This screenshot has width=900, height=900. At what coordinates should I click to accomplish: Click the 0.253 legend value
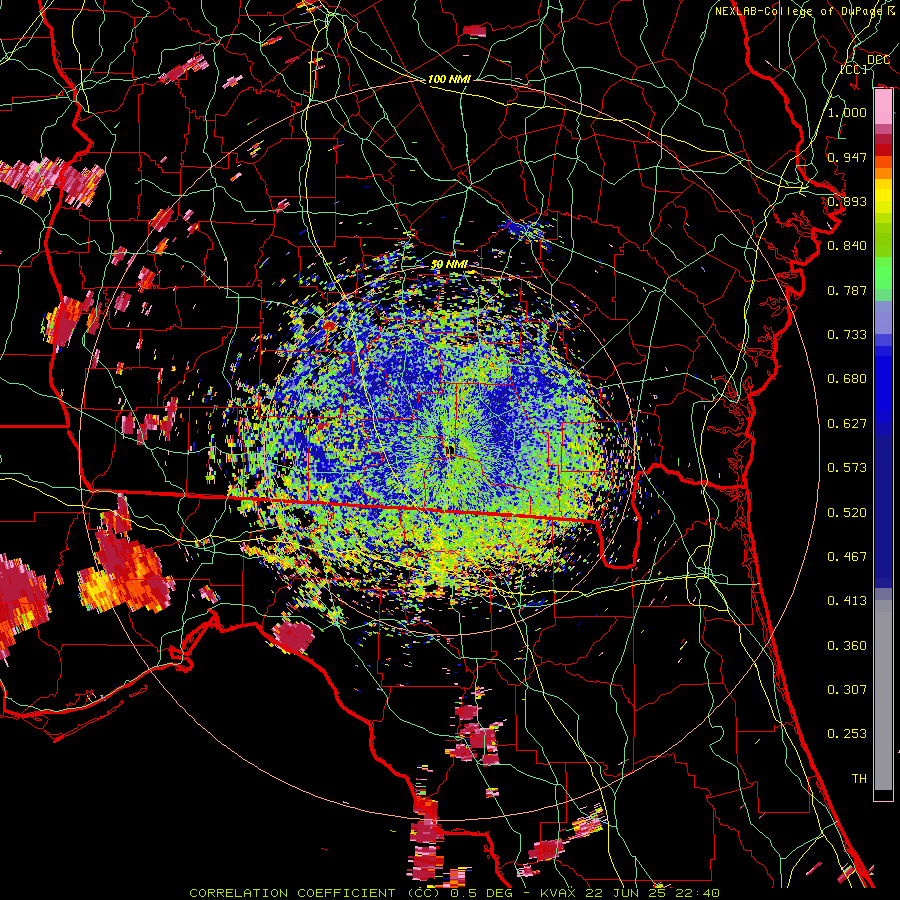(847, 734)
